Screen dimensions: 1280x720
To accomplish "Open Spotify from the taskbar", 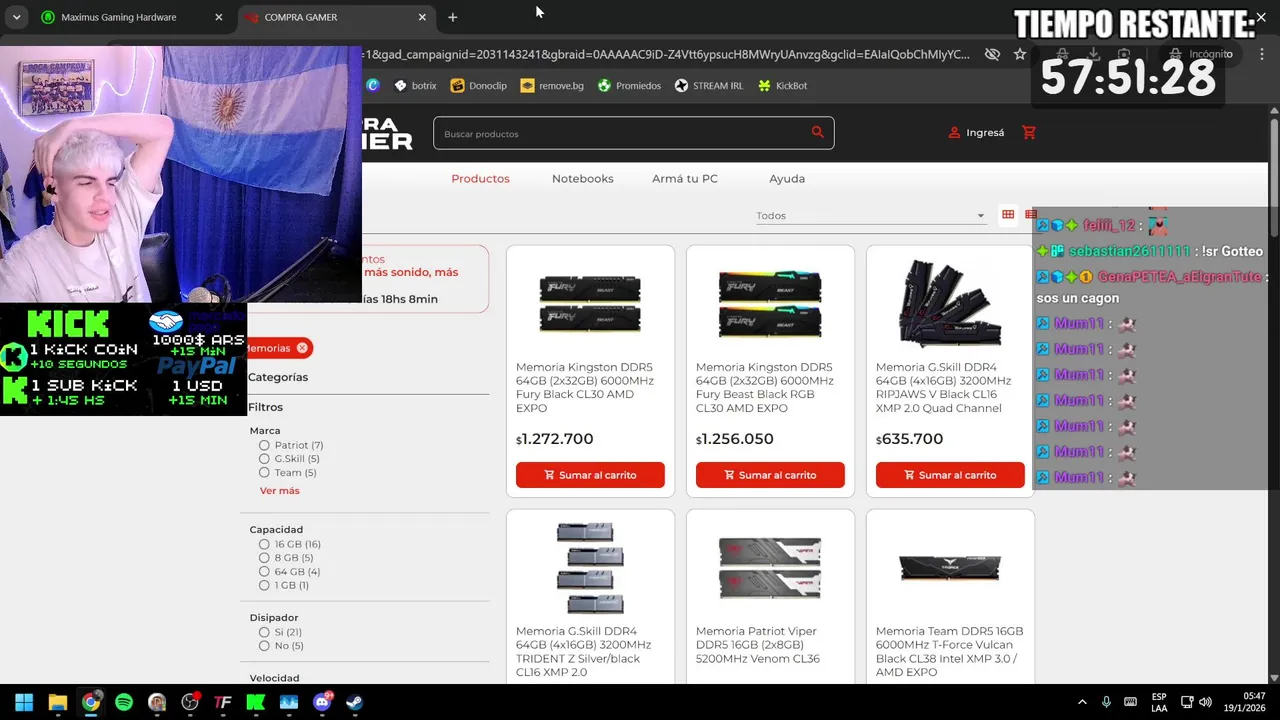I will tap(124, 702).
